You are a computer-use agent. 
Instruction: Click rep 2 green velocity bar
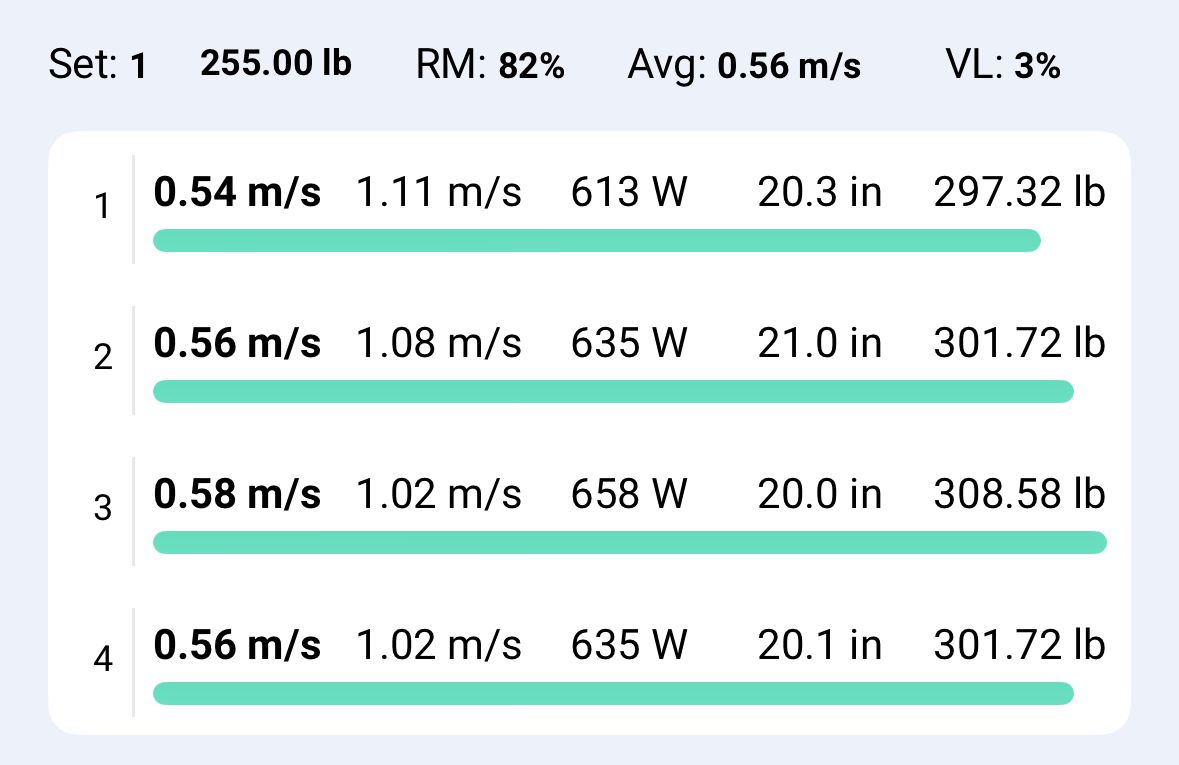point(614,392)
